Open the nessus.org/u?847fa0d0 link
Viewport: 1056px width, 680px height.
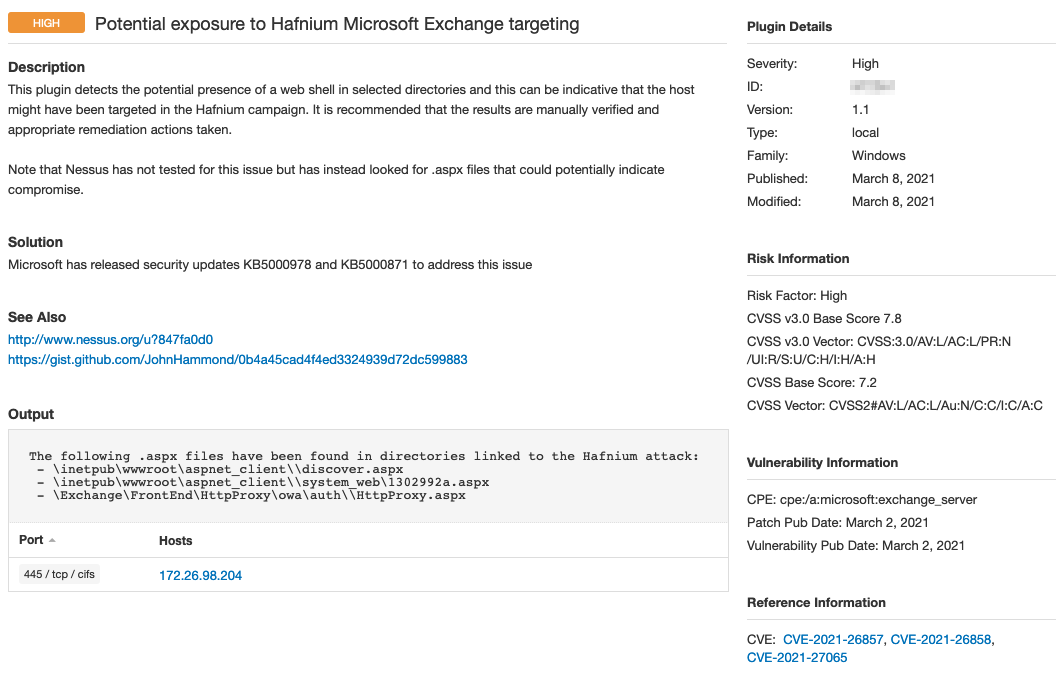coord(110,339)
